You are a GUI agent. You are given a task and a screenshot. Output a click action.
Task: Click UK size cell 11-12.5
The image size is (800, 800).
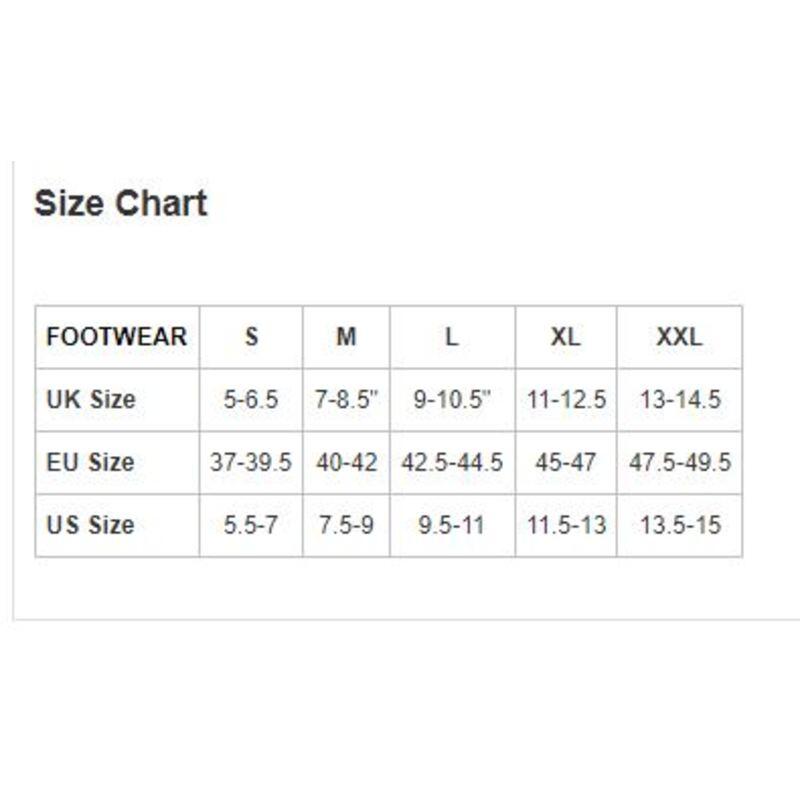click(566, 399)
